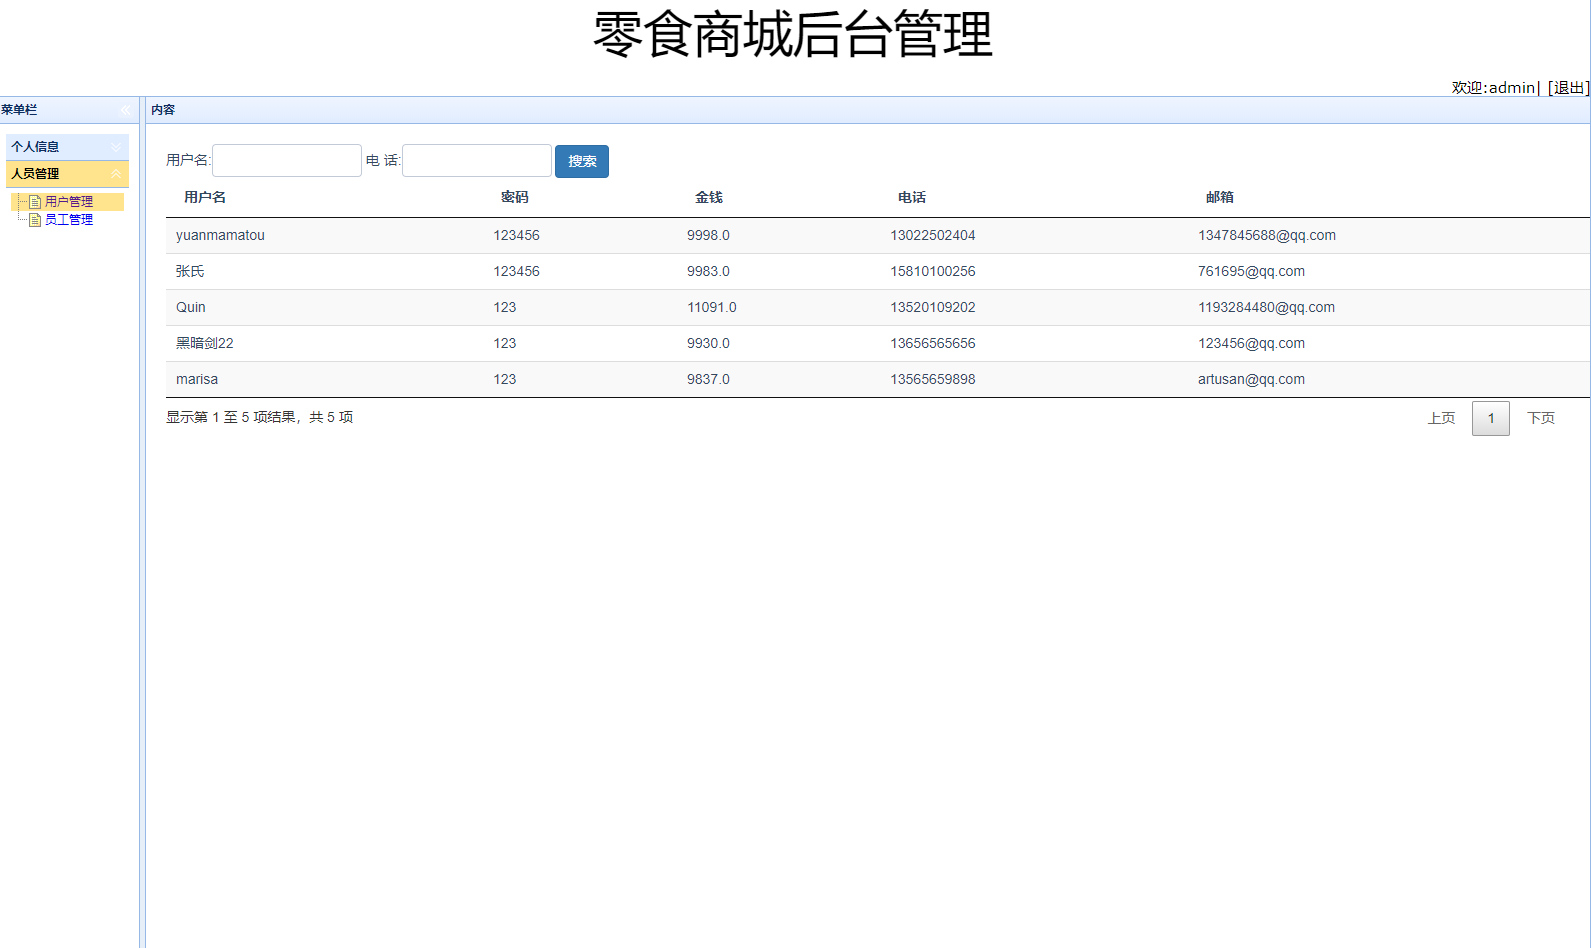Sort by 金钱 column header
The width and height of the screenshot is (1591, 948).
(709, 197)
